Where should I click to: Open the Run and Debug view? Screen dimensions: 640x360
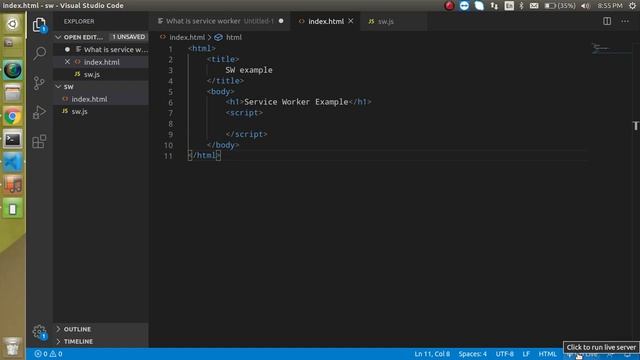click(x=39, y=112)
